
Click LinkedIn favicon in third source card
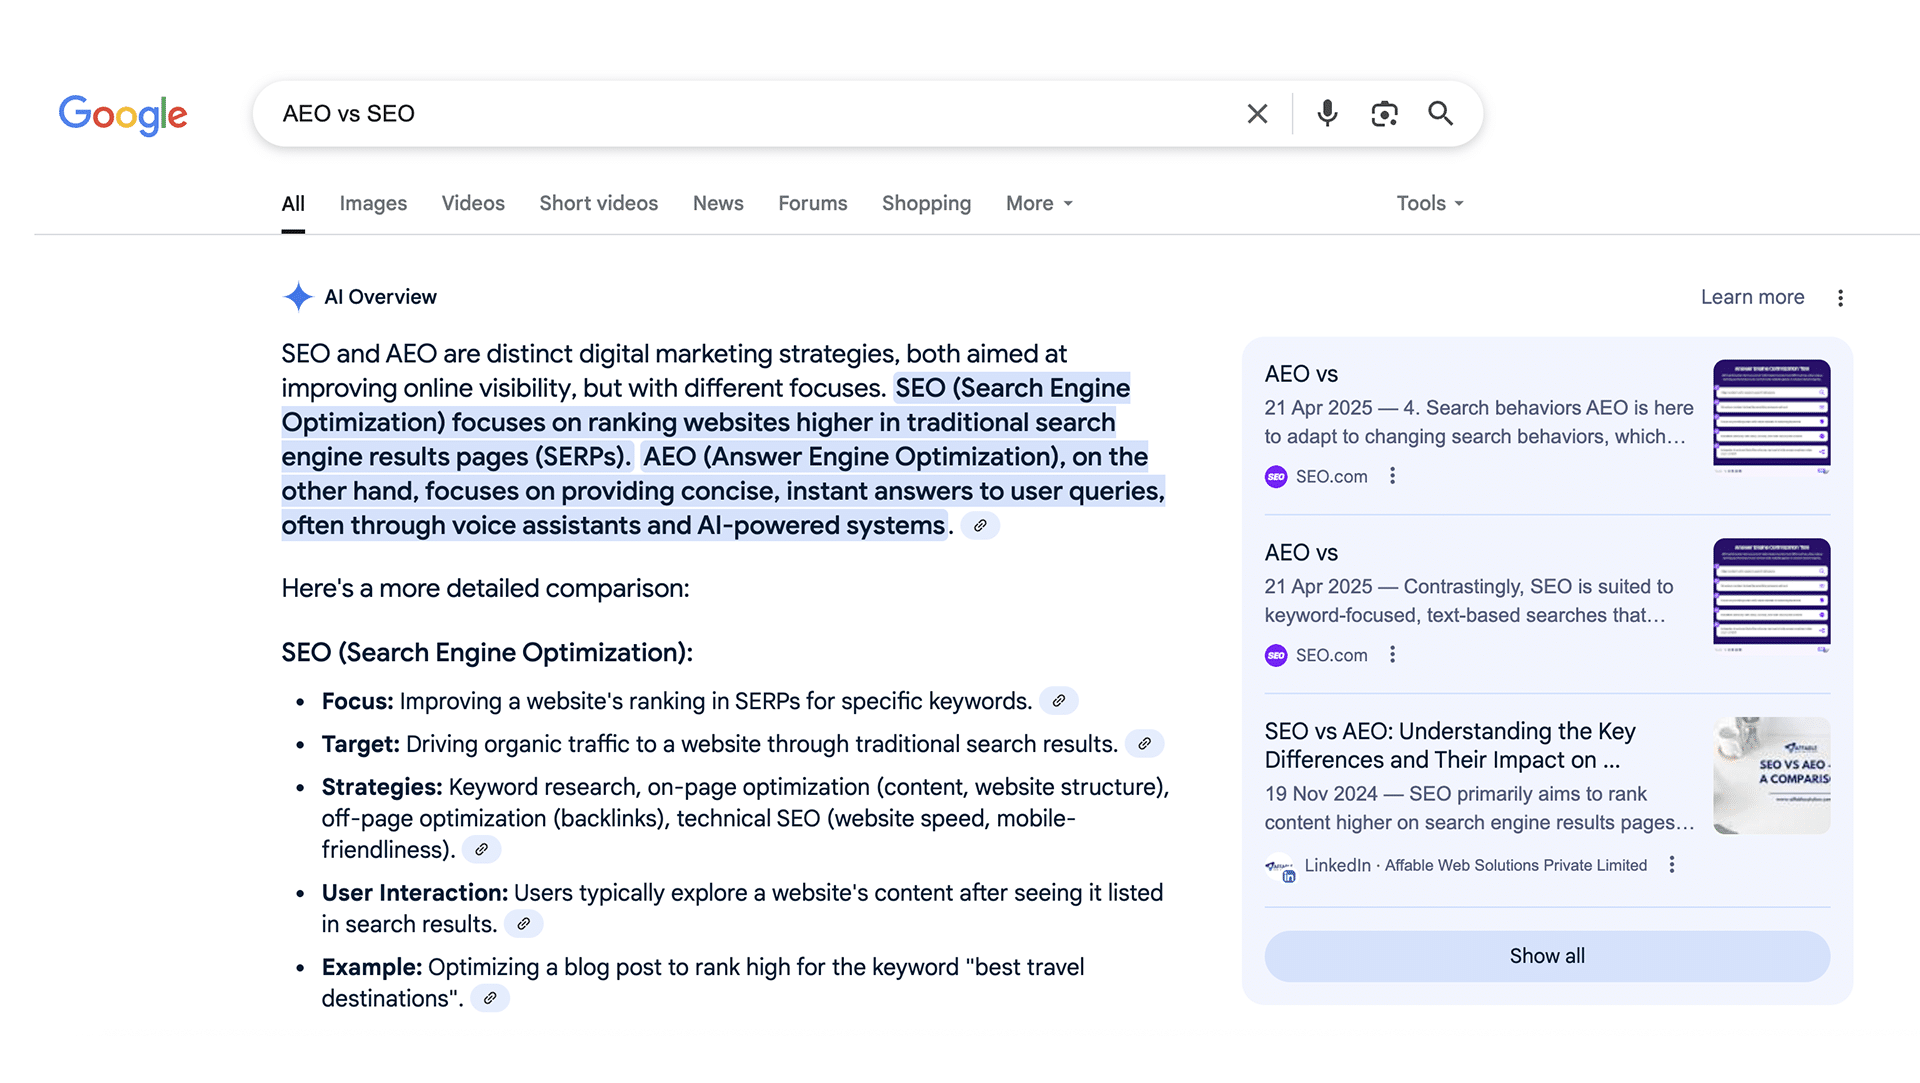[1280, 867]
